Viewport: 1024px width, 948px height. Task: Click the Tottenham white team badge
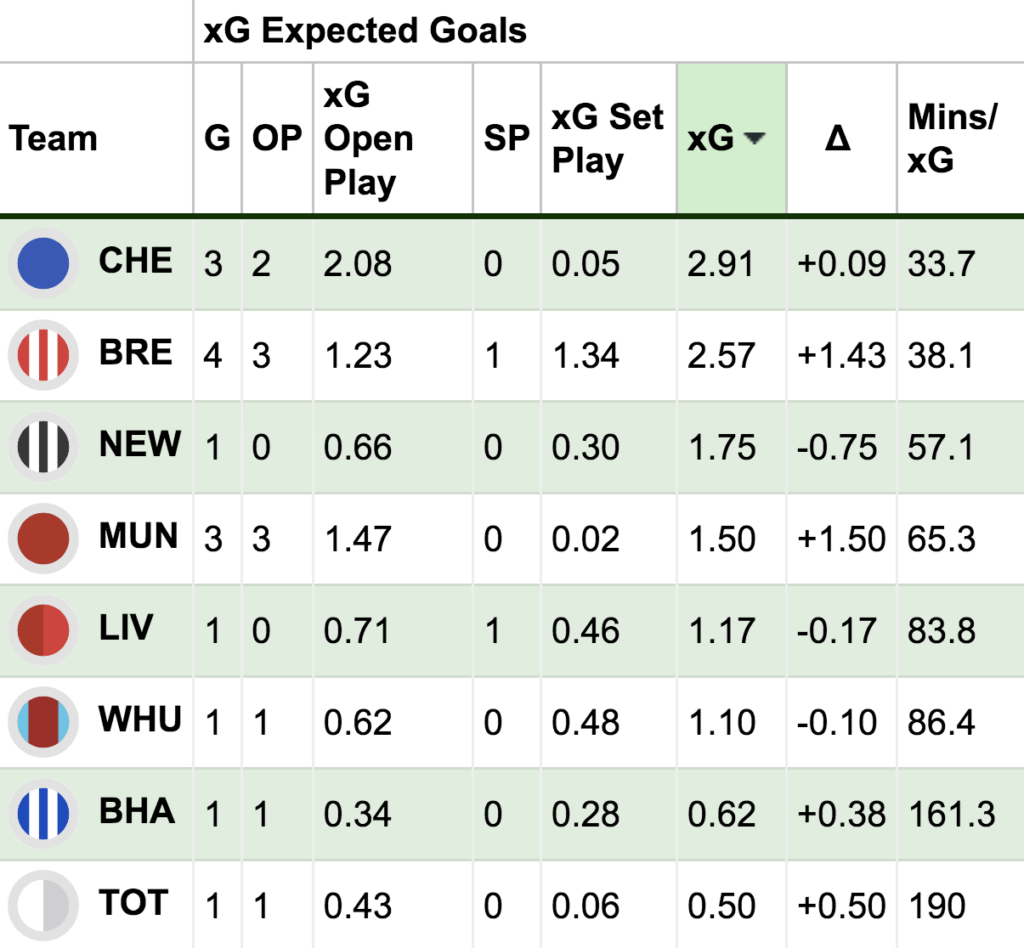(44, 906)
